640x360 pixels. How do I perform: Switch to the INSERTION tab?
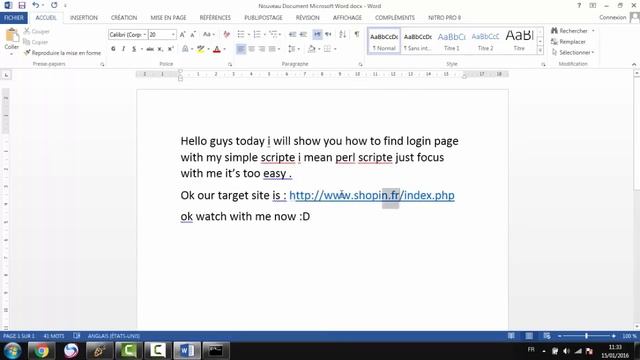84,18
